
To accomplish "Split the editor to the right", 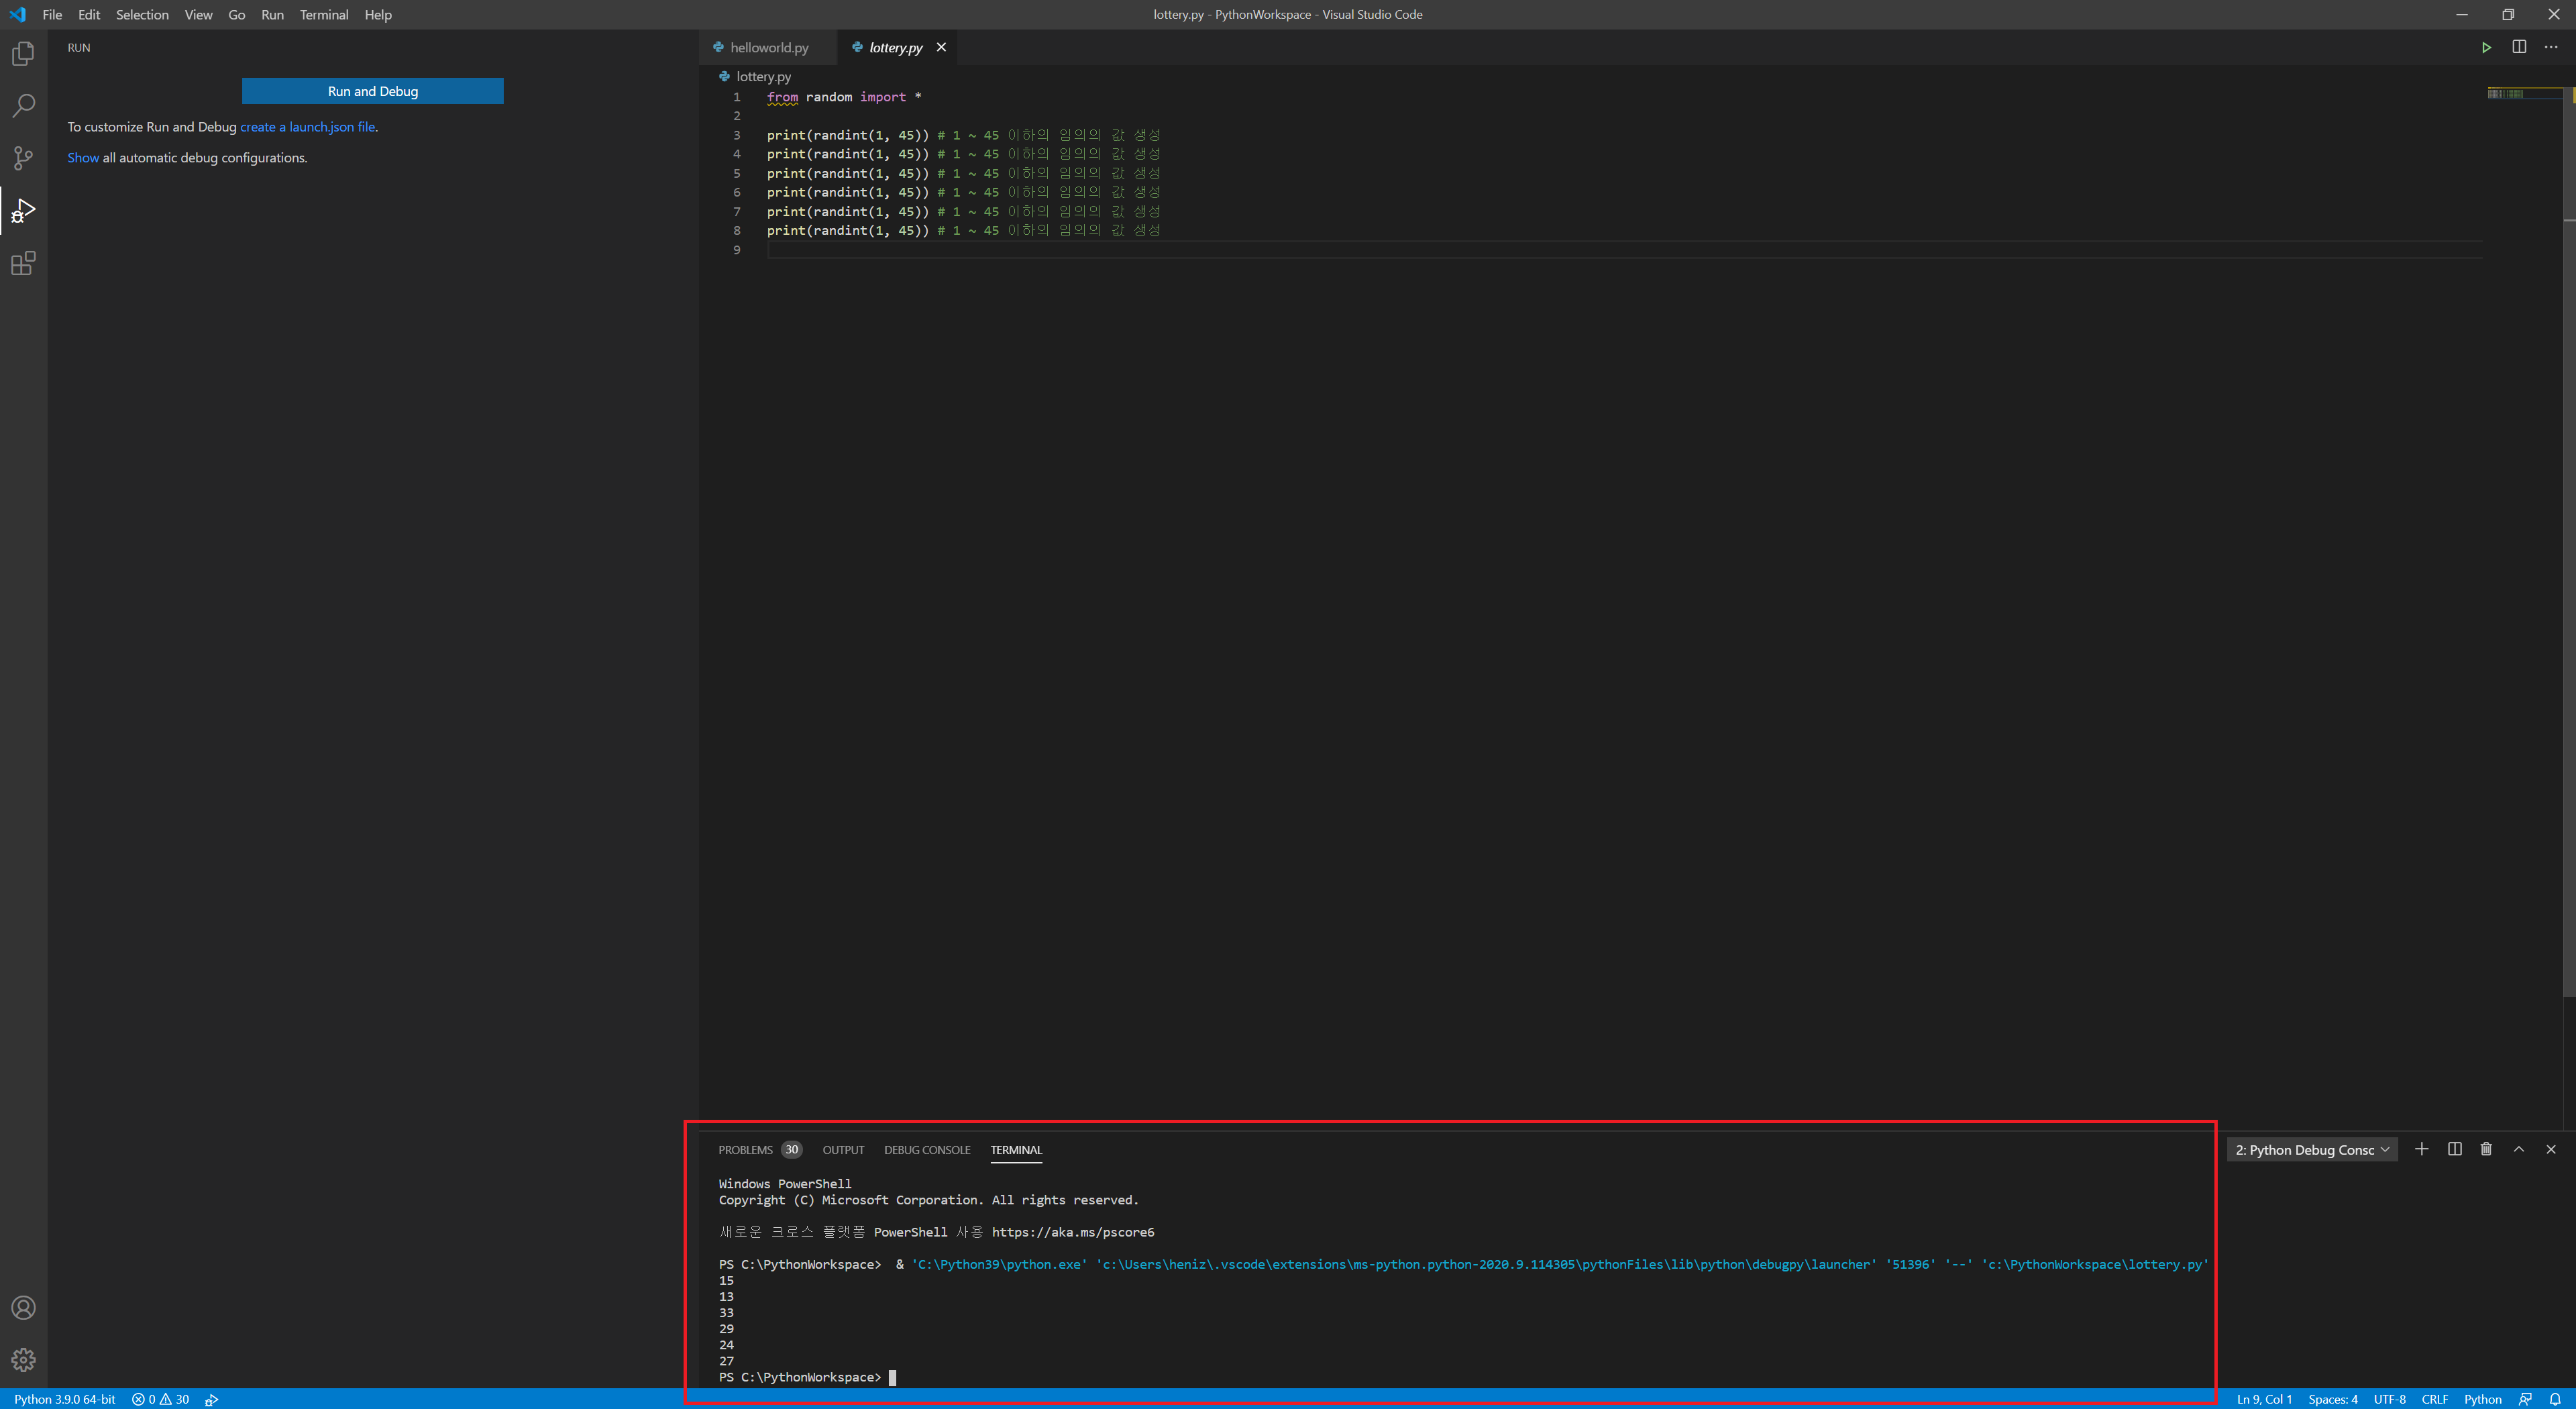I will pyautogui.click(x=2519, y=47).
